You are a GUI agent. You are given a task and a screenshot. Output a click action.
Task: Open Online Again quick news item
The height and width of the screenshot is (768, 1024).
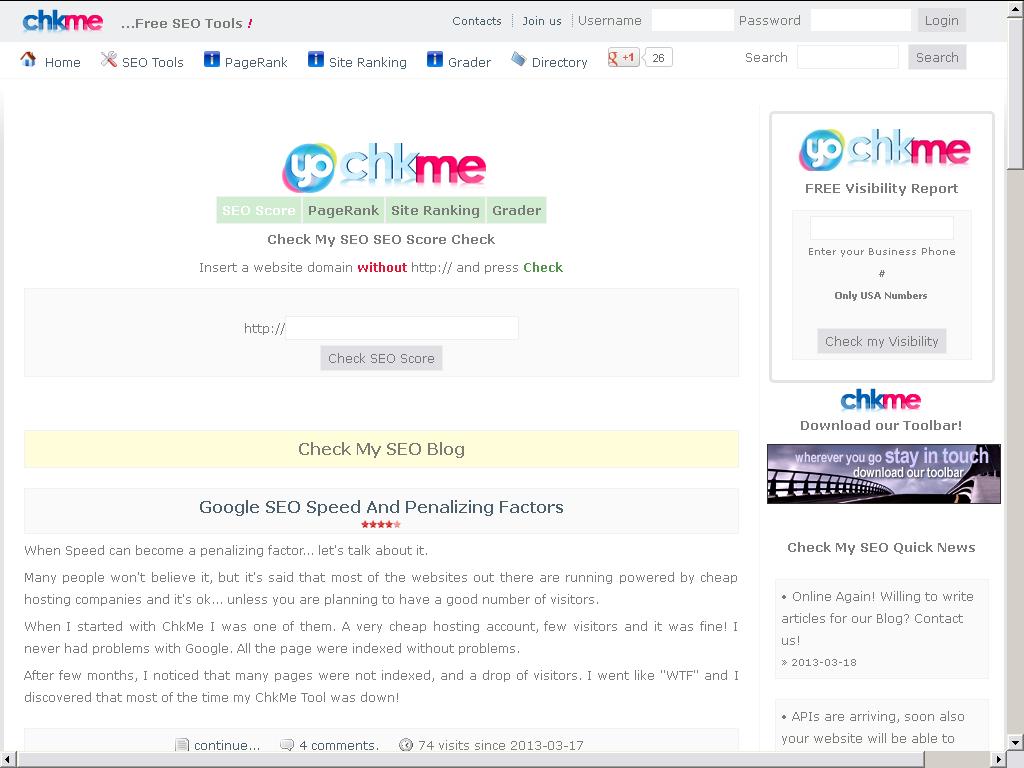click(877, 618)
